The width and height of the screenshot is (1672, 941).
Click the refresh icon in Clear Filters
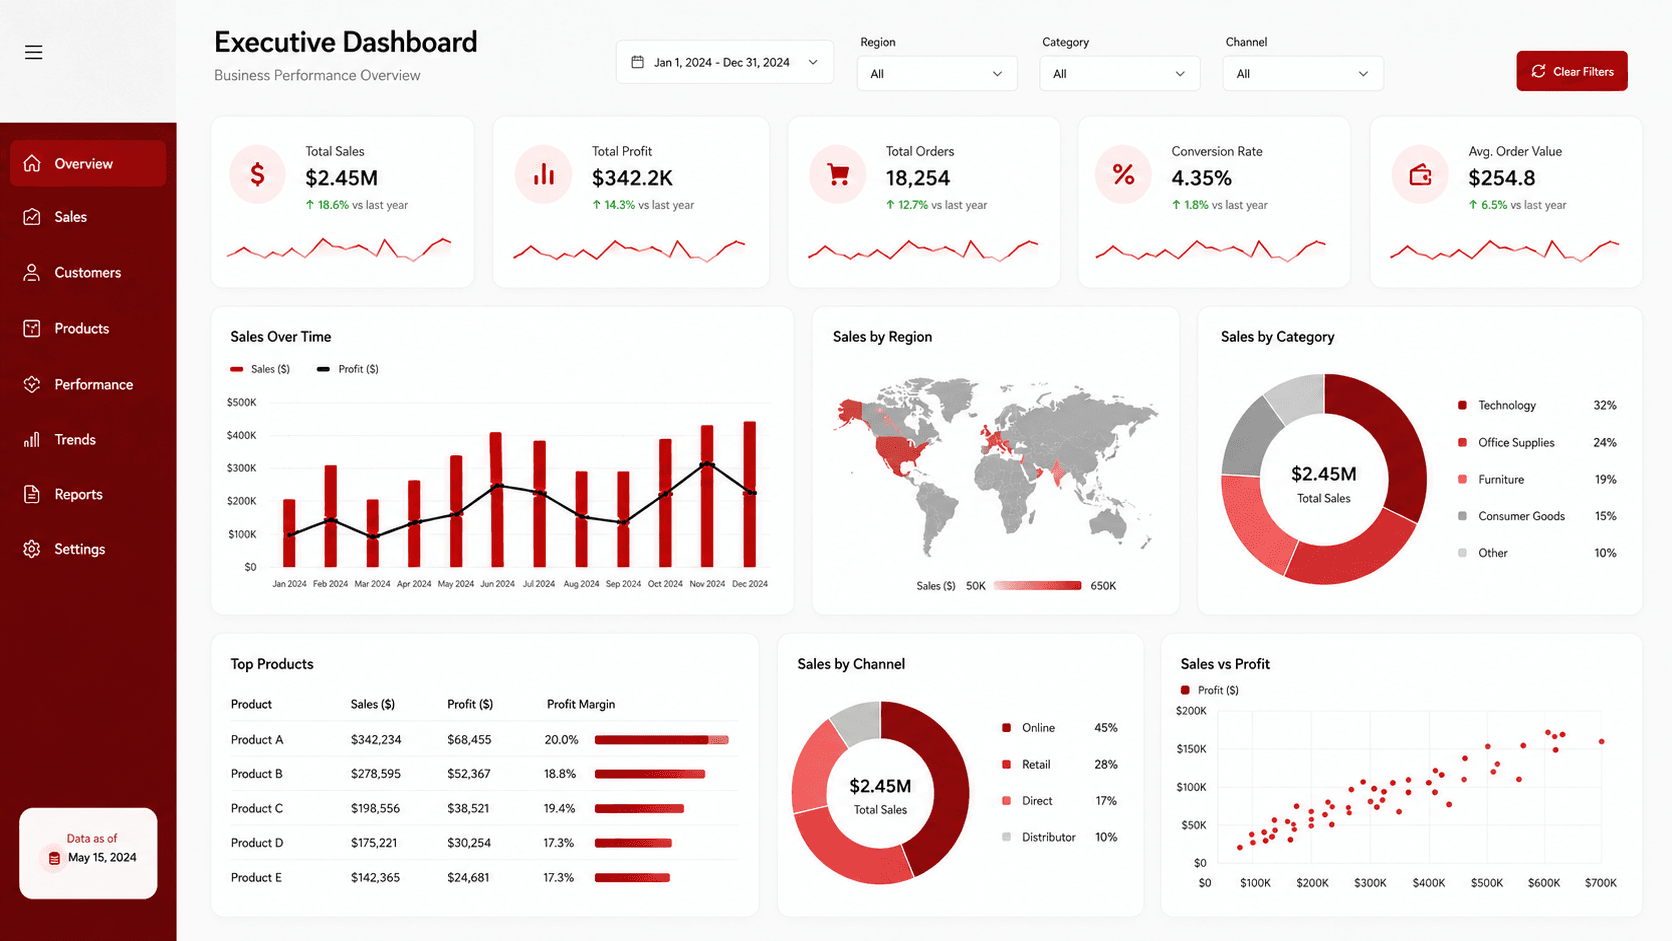click(x=1538, y=71)
